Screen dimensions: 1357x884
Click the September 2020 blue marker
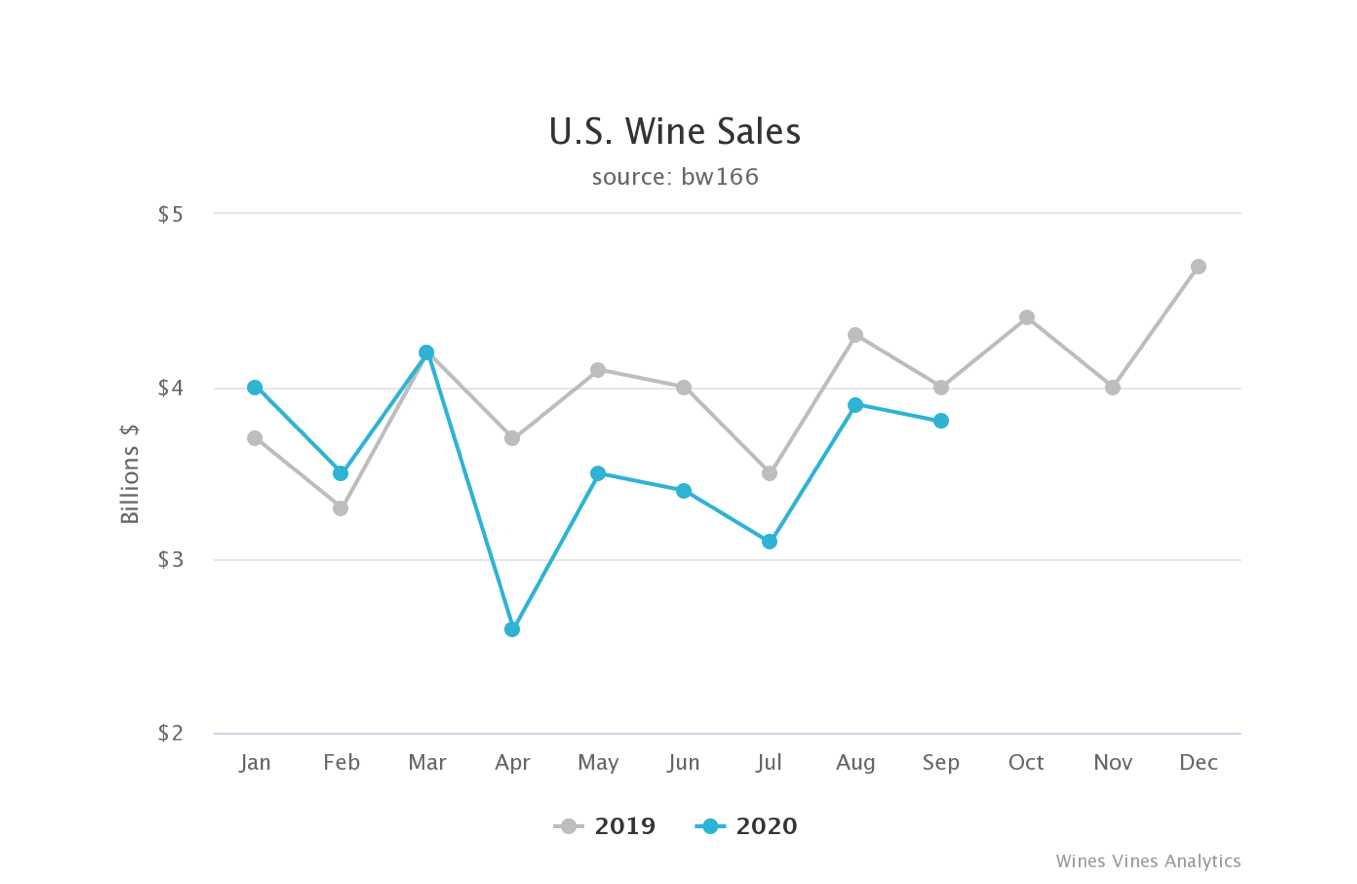pos(941,421)
